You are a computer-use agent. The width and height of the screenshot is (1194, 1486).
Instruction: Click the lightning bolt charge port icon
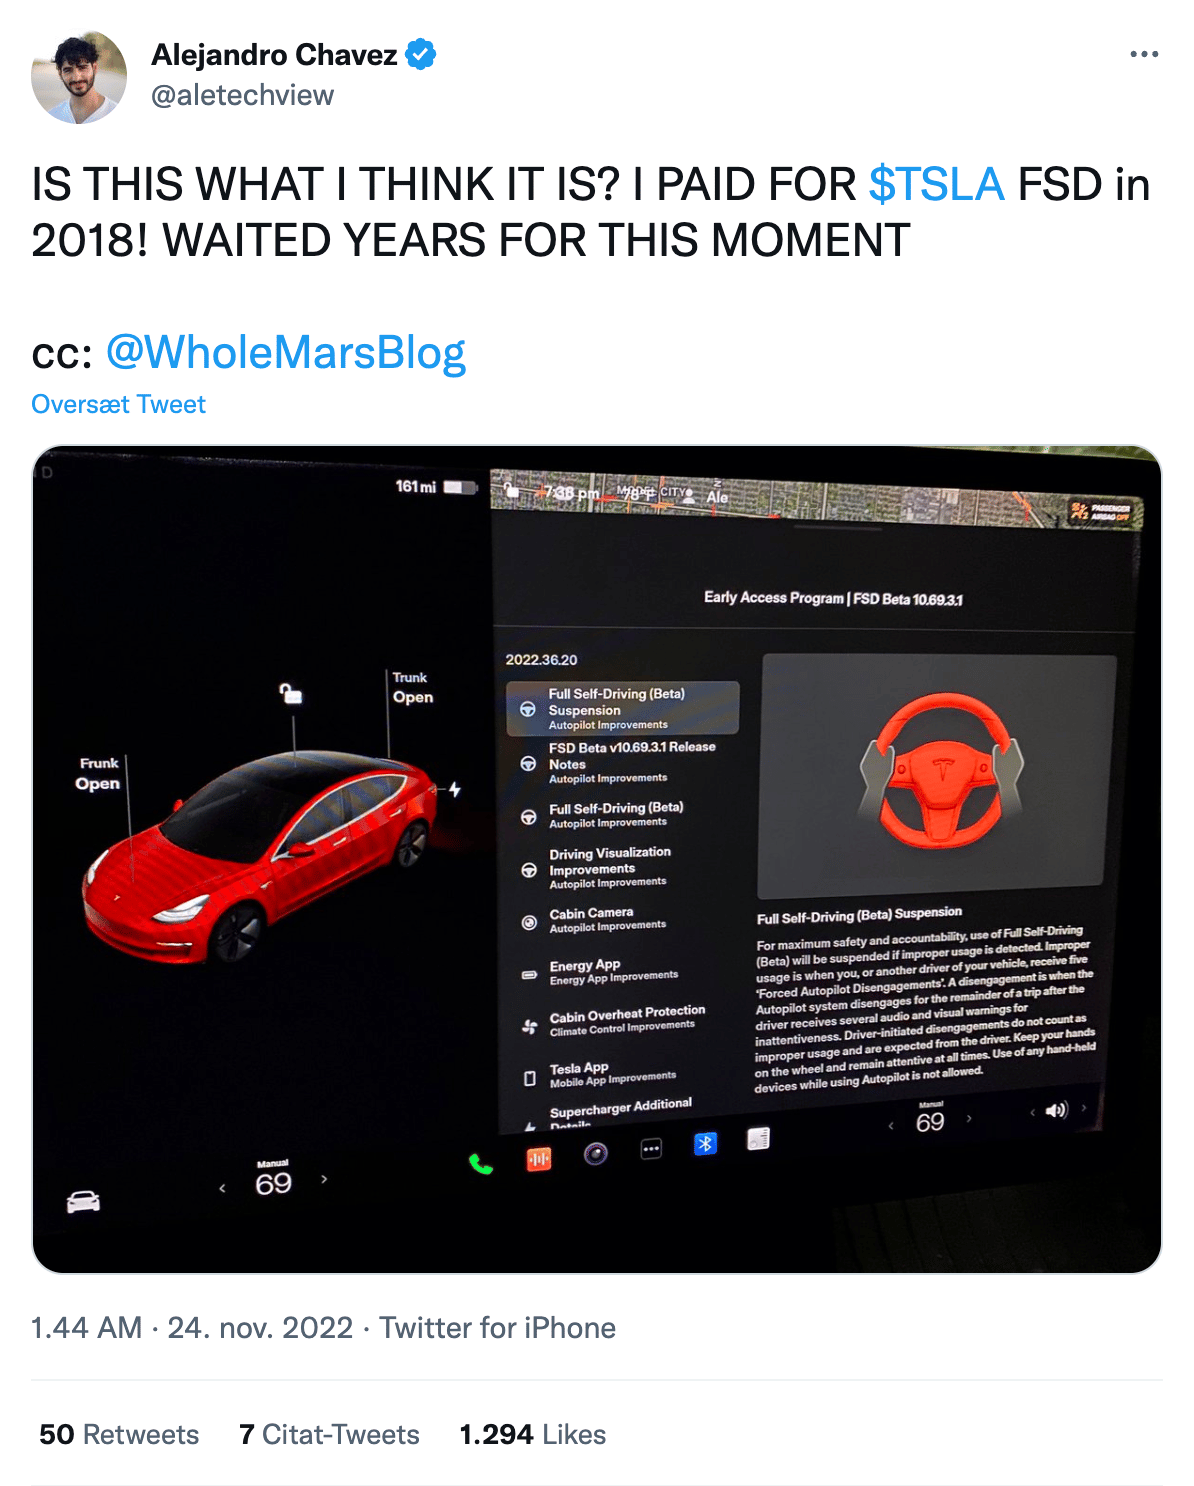[455, 789]
